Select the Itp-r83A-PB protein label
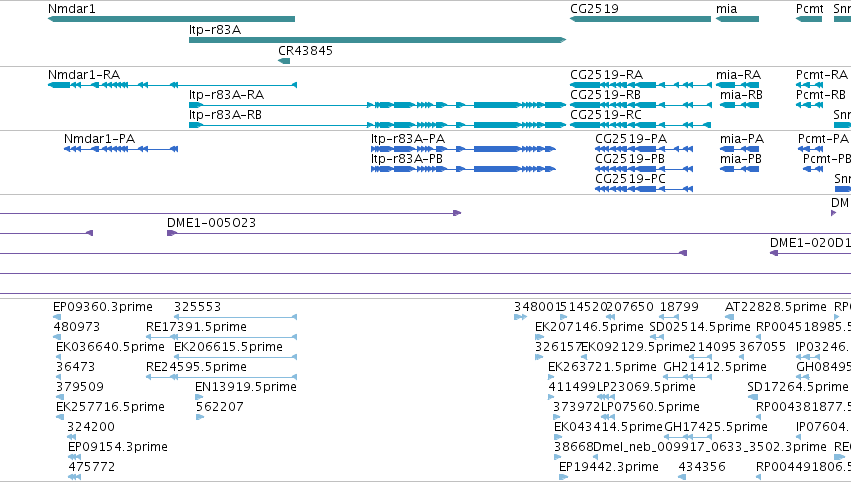The image size is (851, 482). [407, 158]
